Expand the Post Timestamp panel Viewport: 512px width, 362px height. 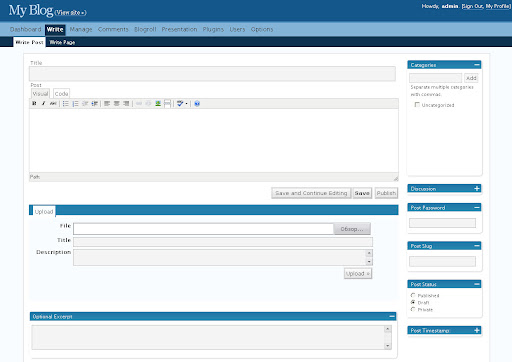(477, 330)
